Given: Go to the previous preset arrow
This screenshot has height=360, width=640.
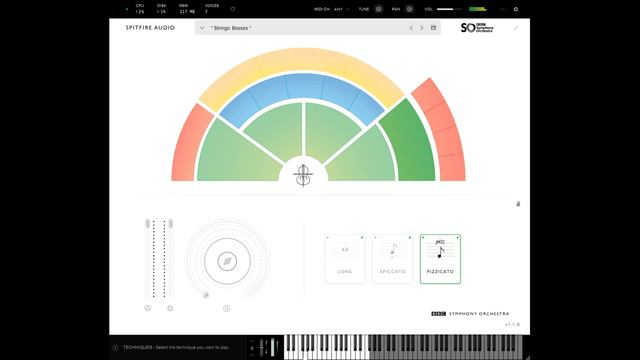Looking at the screenshot, I should pyautogui.click(x=411, y=28).
